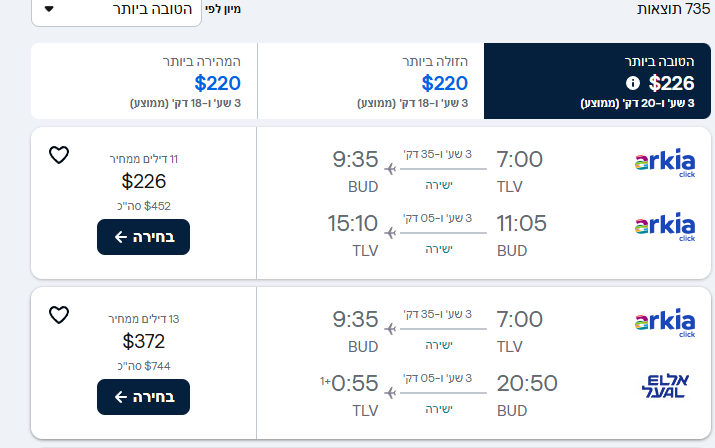Click the info icon beside $226 in the best tab
Screen dimensions: 715x448
point(632,83)
